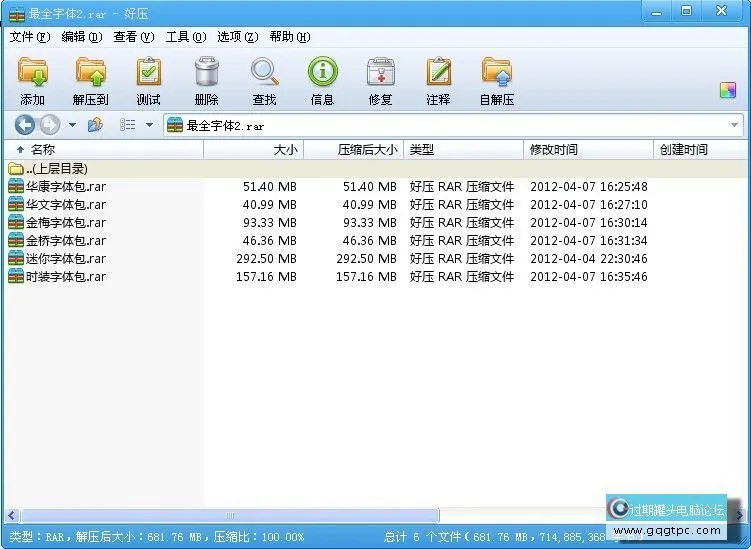Screen dimensions: 751x549
Task: Go back with the left arrow button
Action: (x=24, y=125)
